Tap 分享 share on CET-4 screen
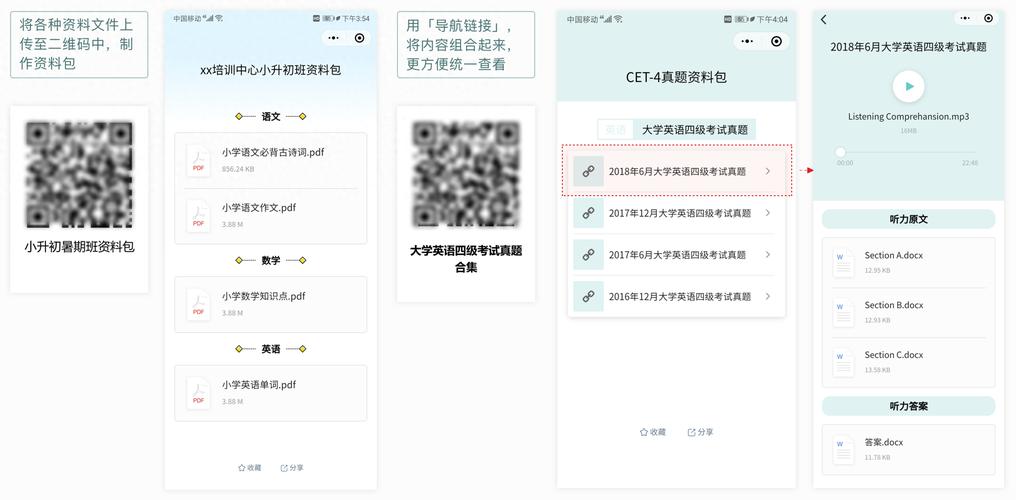The image size is (1016, 500). [700, 432]
